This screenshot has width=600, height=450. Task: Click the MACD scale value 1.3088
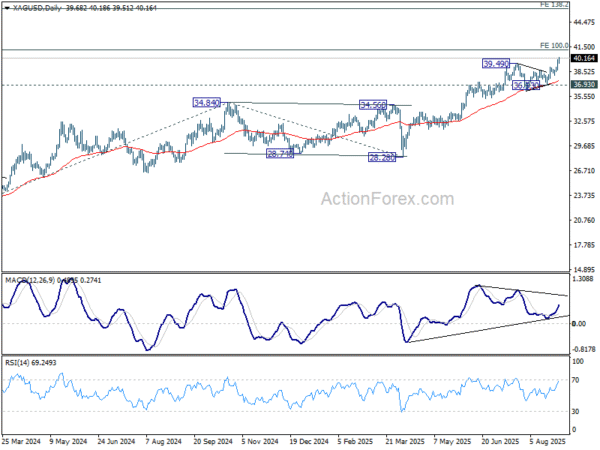point(583,279)
